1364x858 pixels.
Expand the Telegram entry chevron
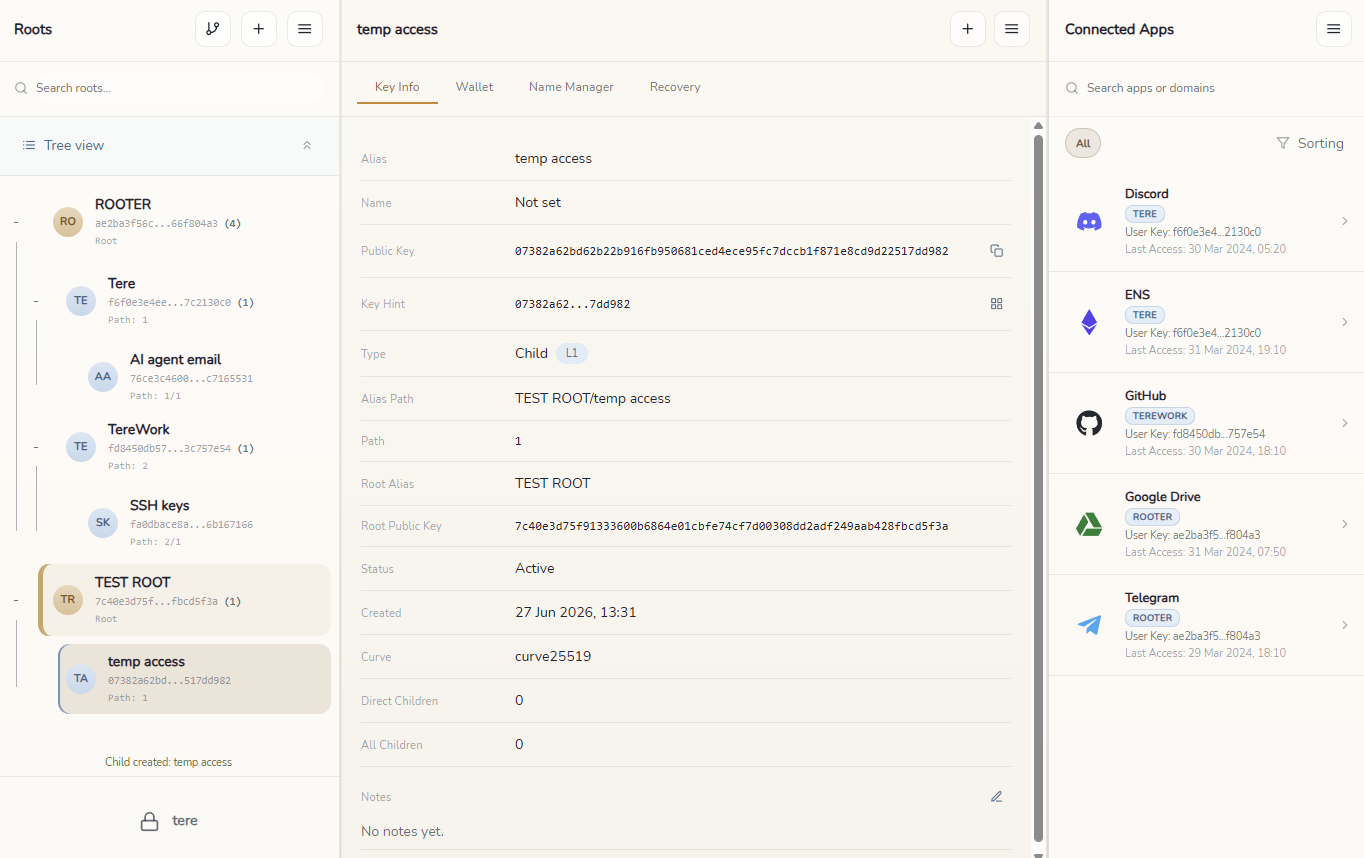coord(1345,625)
